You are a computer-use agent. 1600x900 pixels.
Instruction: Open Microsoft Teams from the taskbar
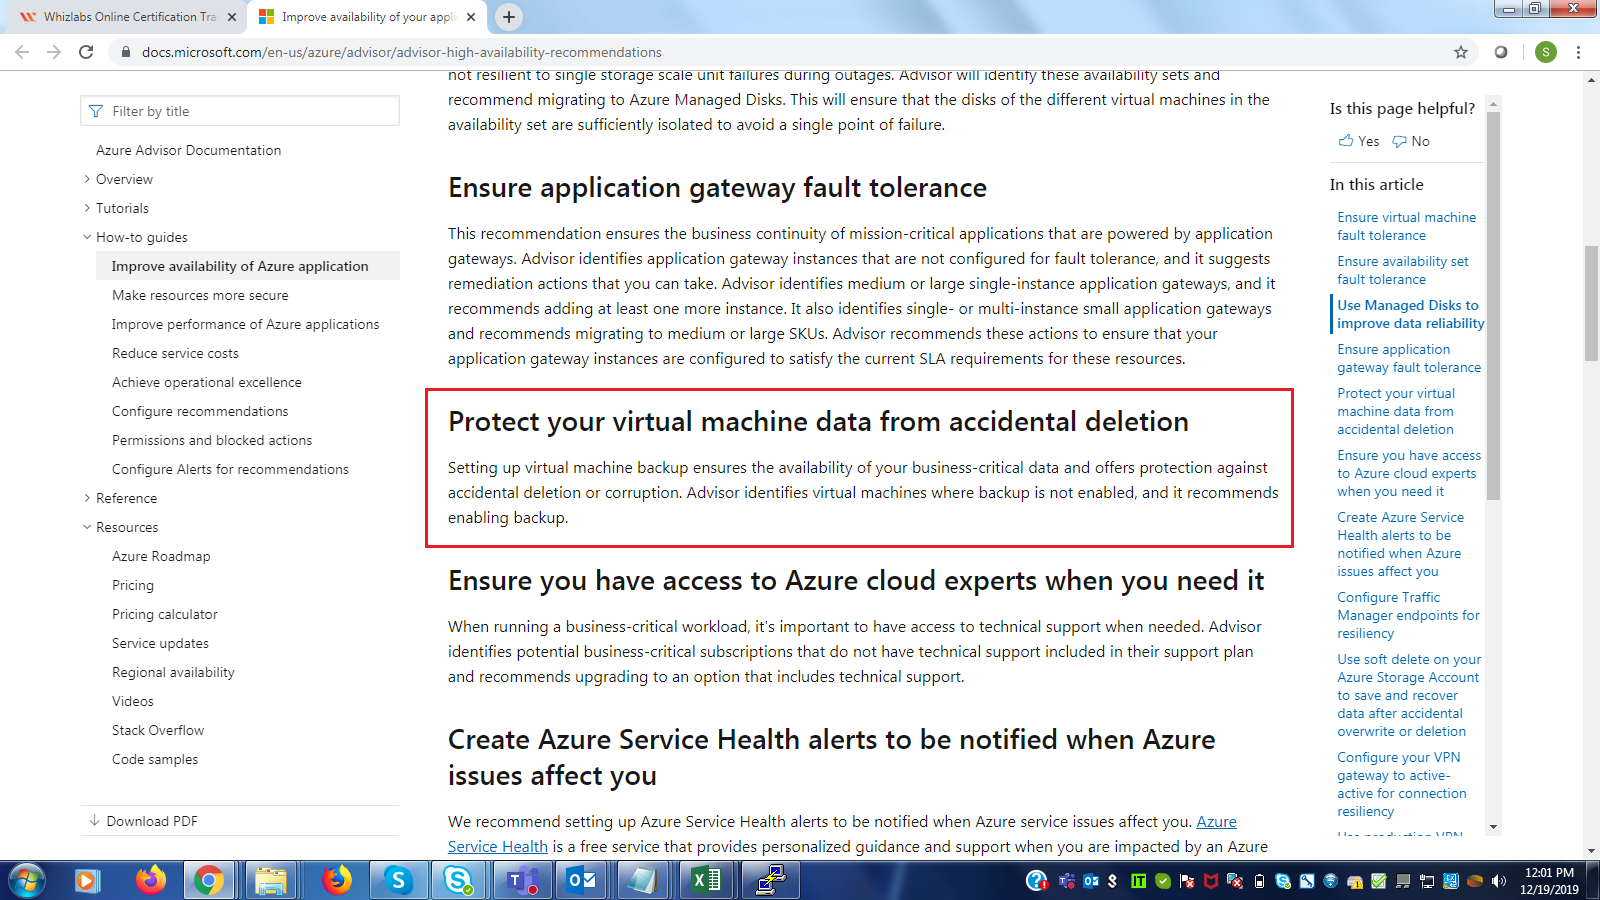point(522,880)
